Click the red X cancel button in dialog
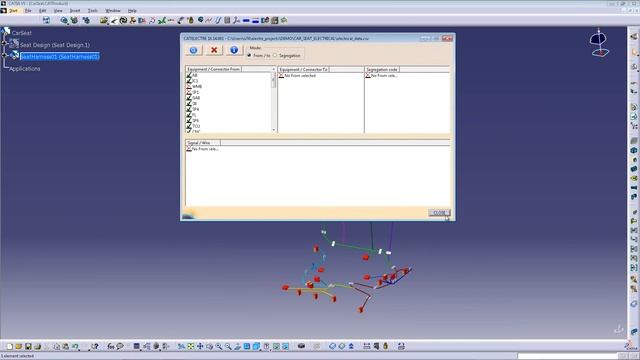The width and height of the screenshot is (640, 360). (x=213, y=50)
